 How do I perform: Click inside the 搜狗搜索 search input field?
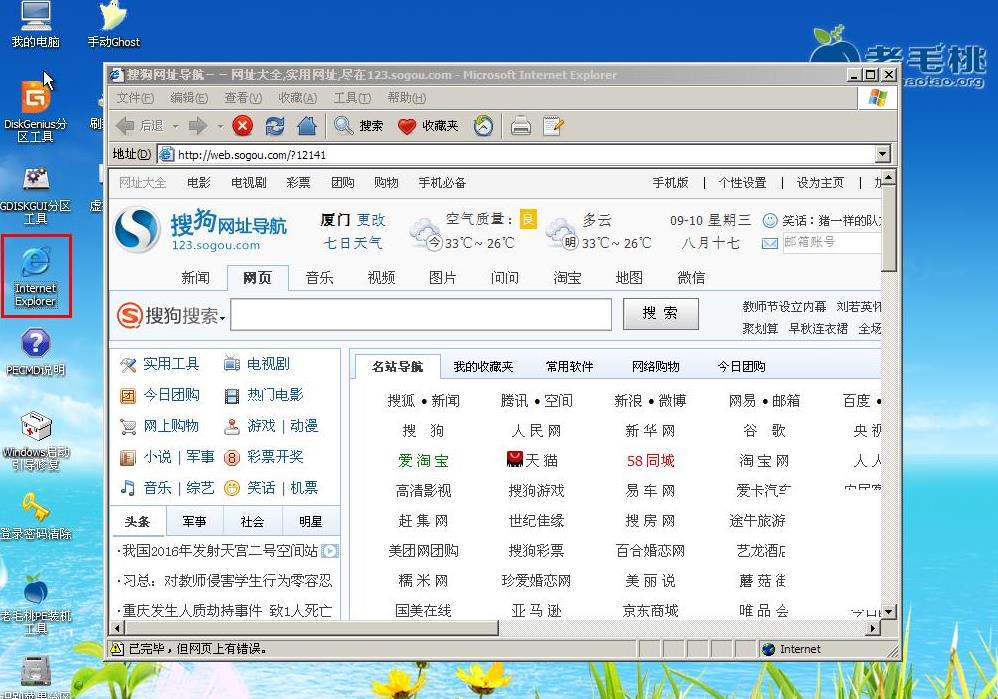[x=420, y=314]
